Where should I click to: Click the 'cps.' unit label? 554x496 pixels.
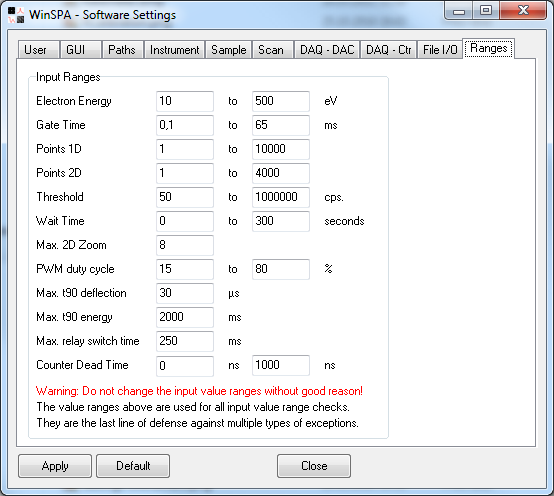point(334,197)
